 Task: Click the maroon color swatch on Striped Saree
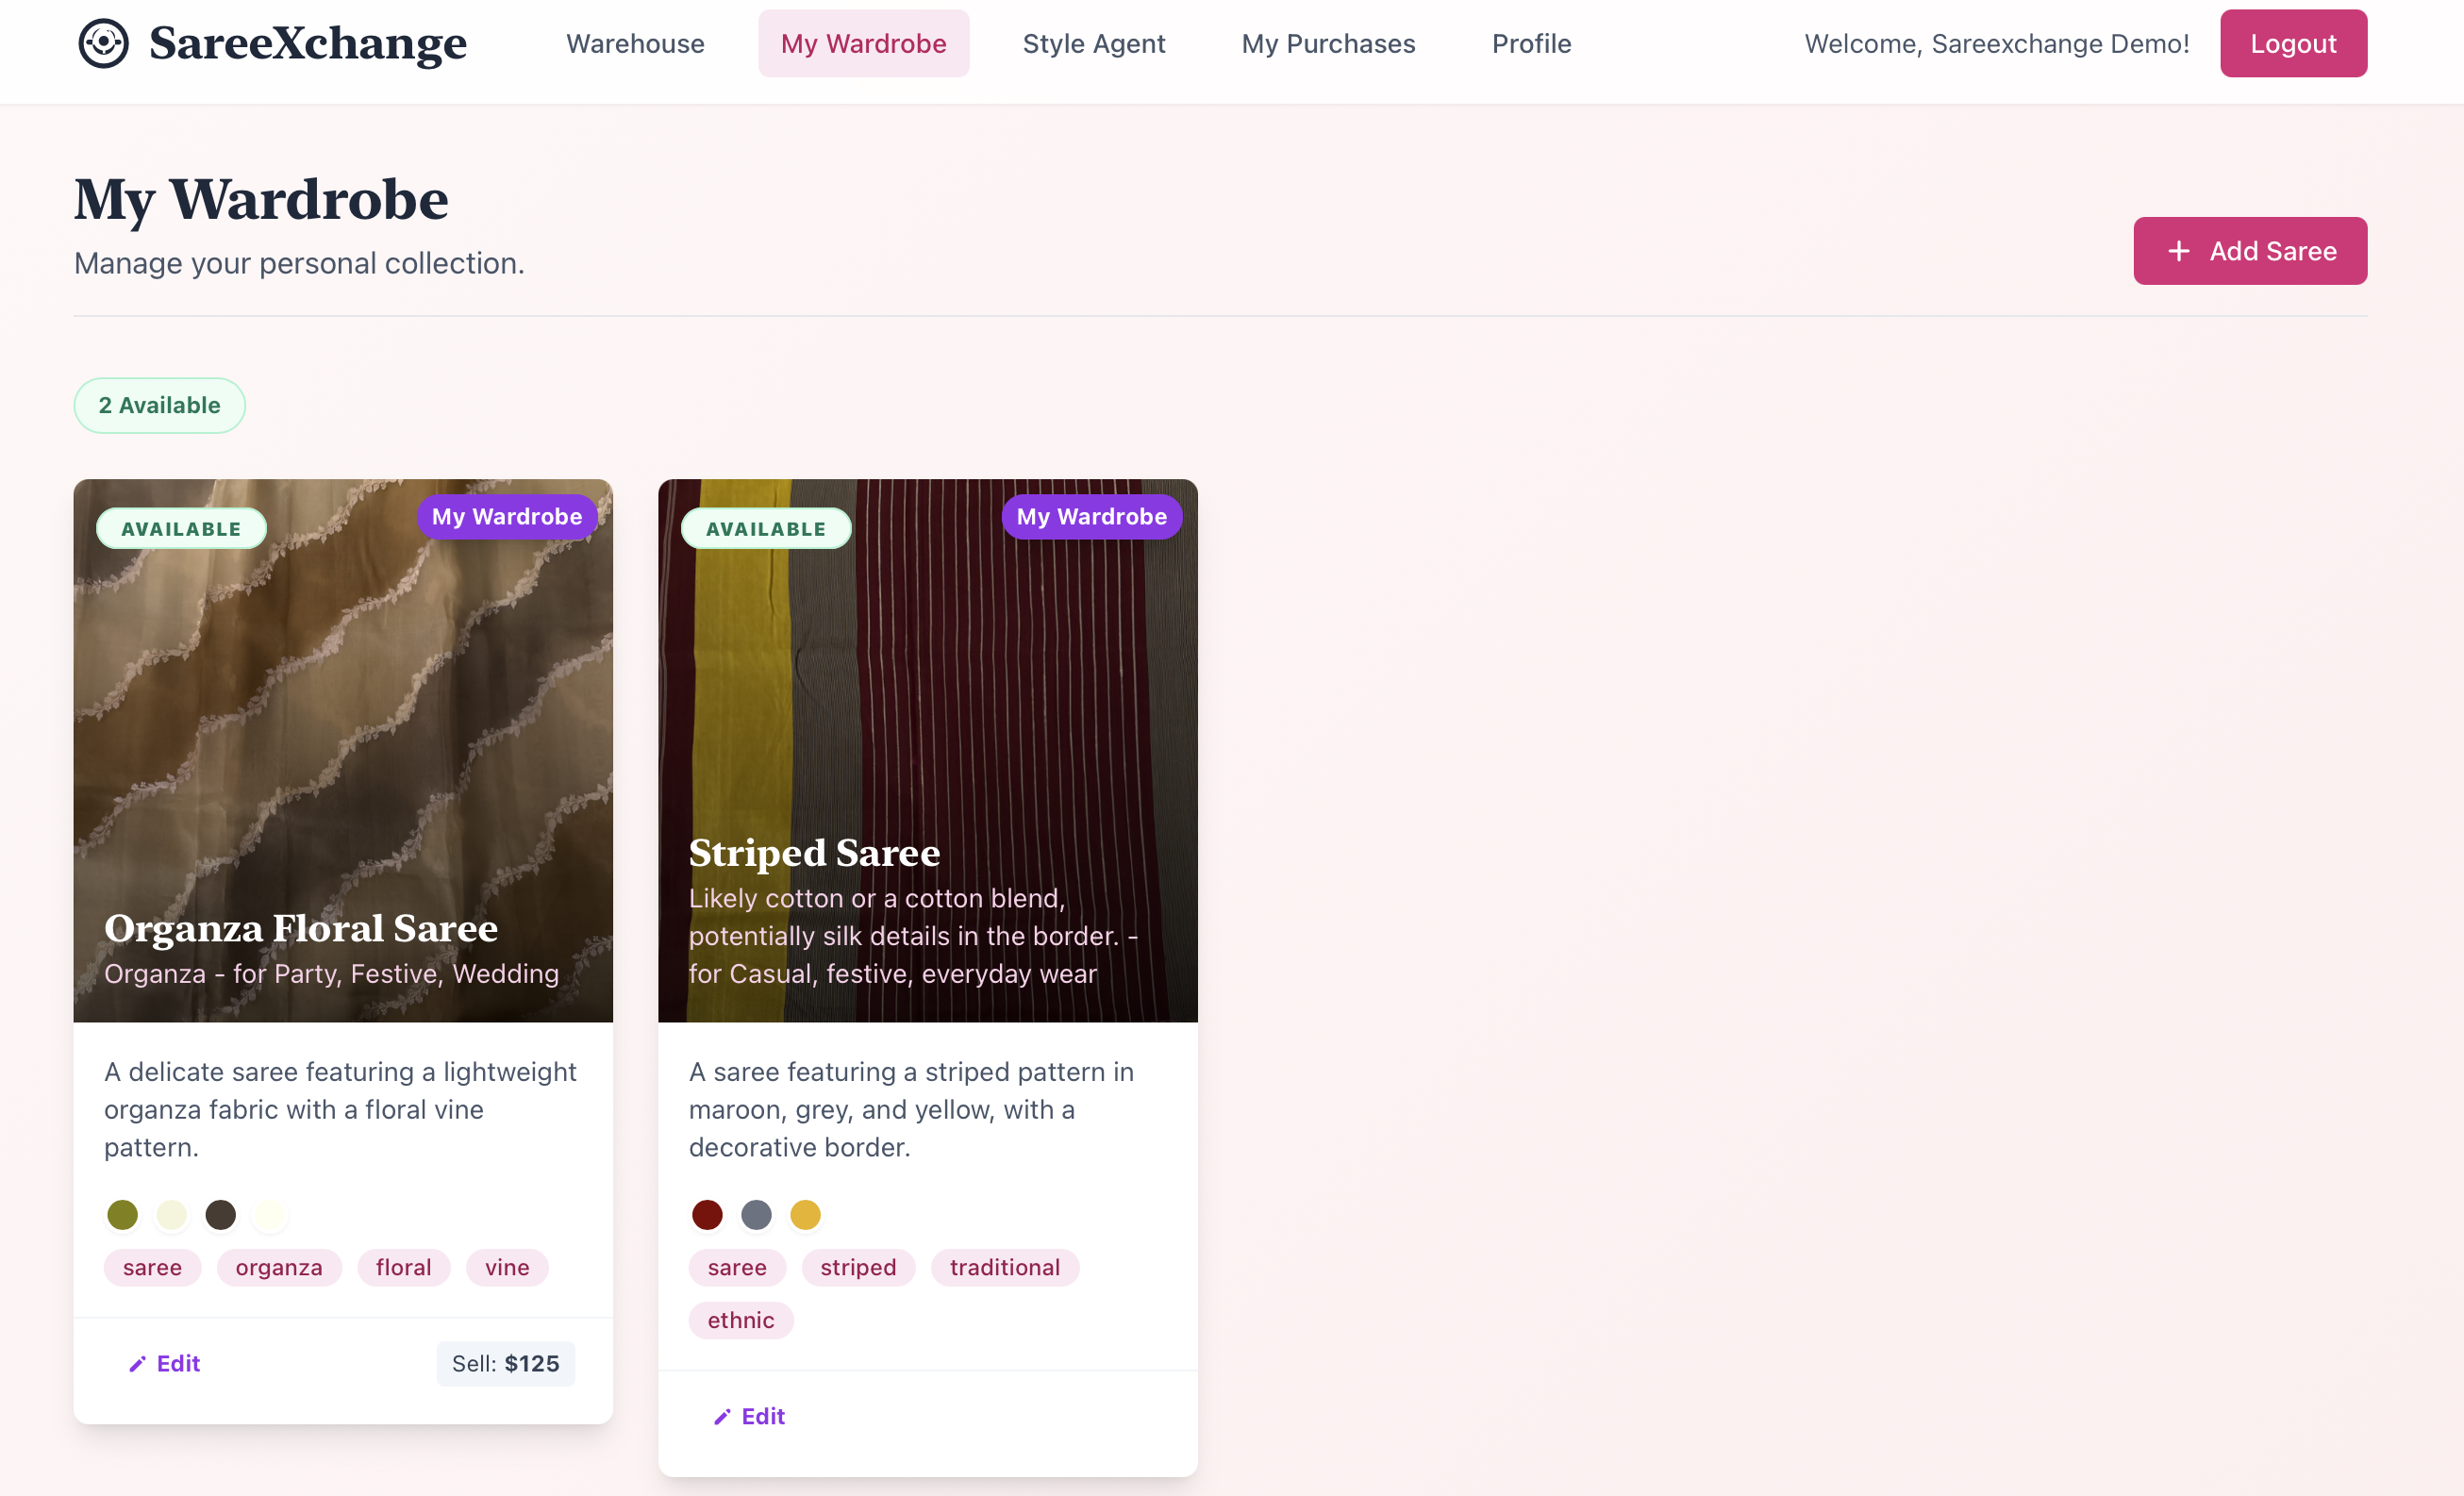pos(707,1214)
